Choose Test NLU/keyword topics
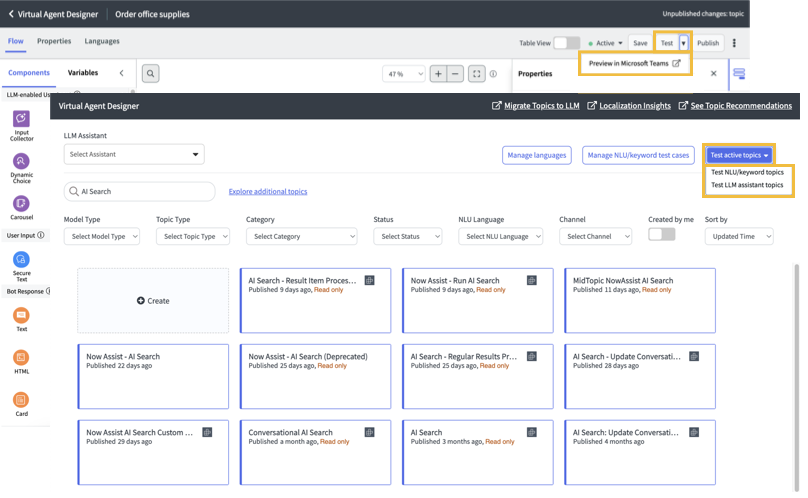The height and width of the screenshot is (498, 808). (x=747, y=172)
